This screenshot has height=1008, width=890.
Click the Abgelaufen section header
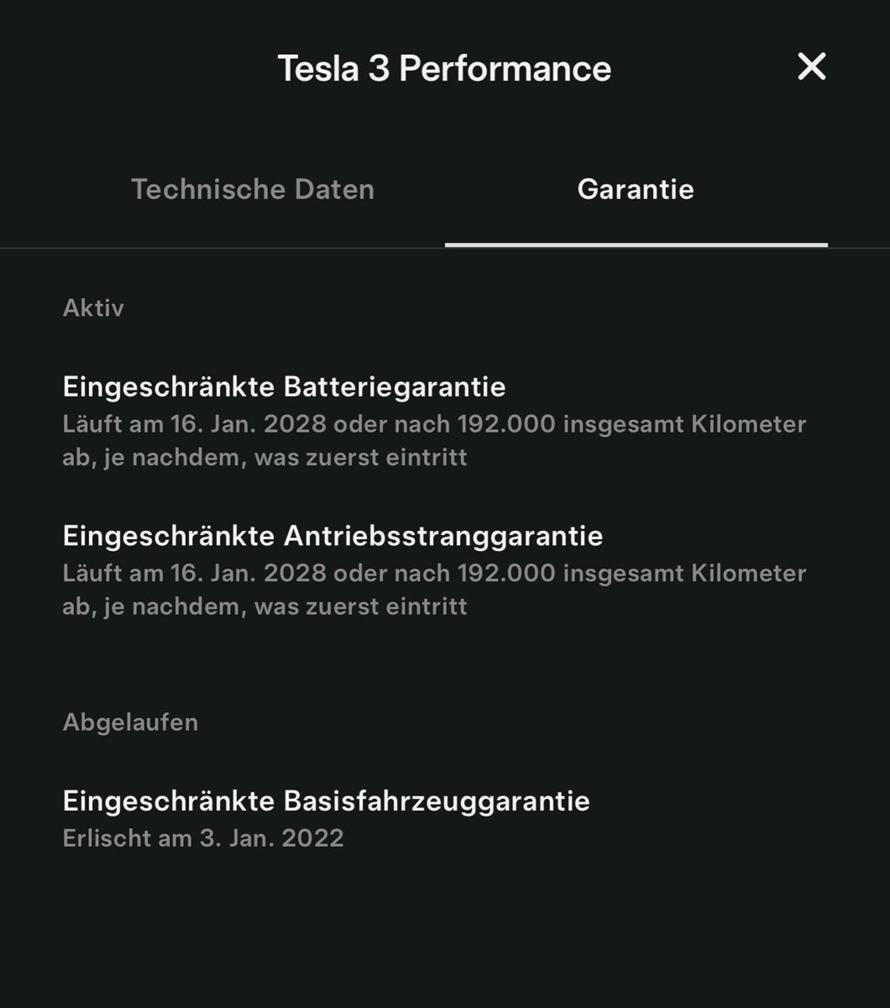click(130, 722)
